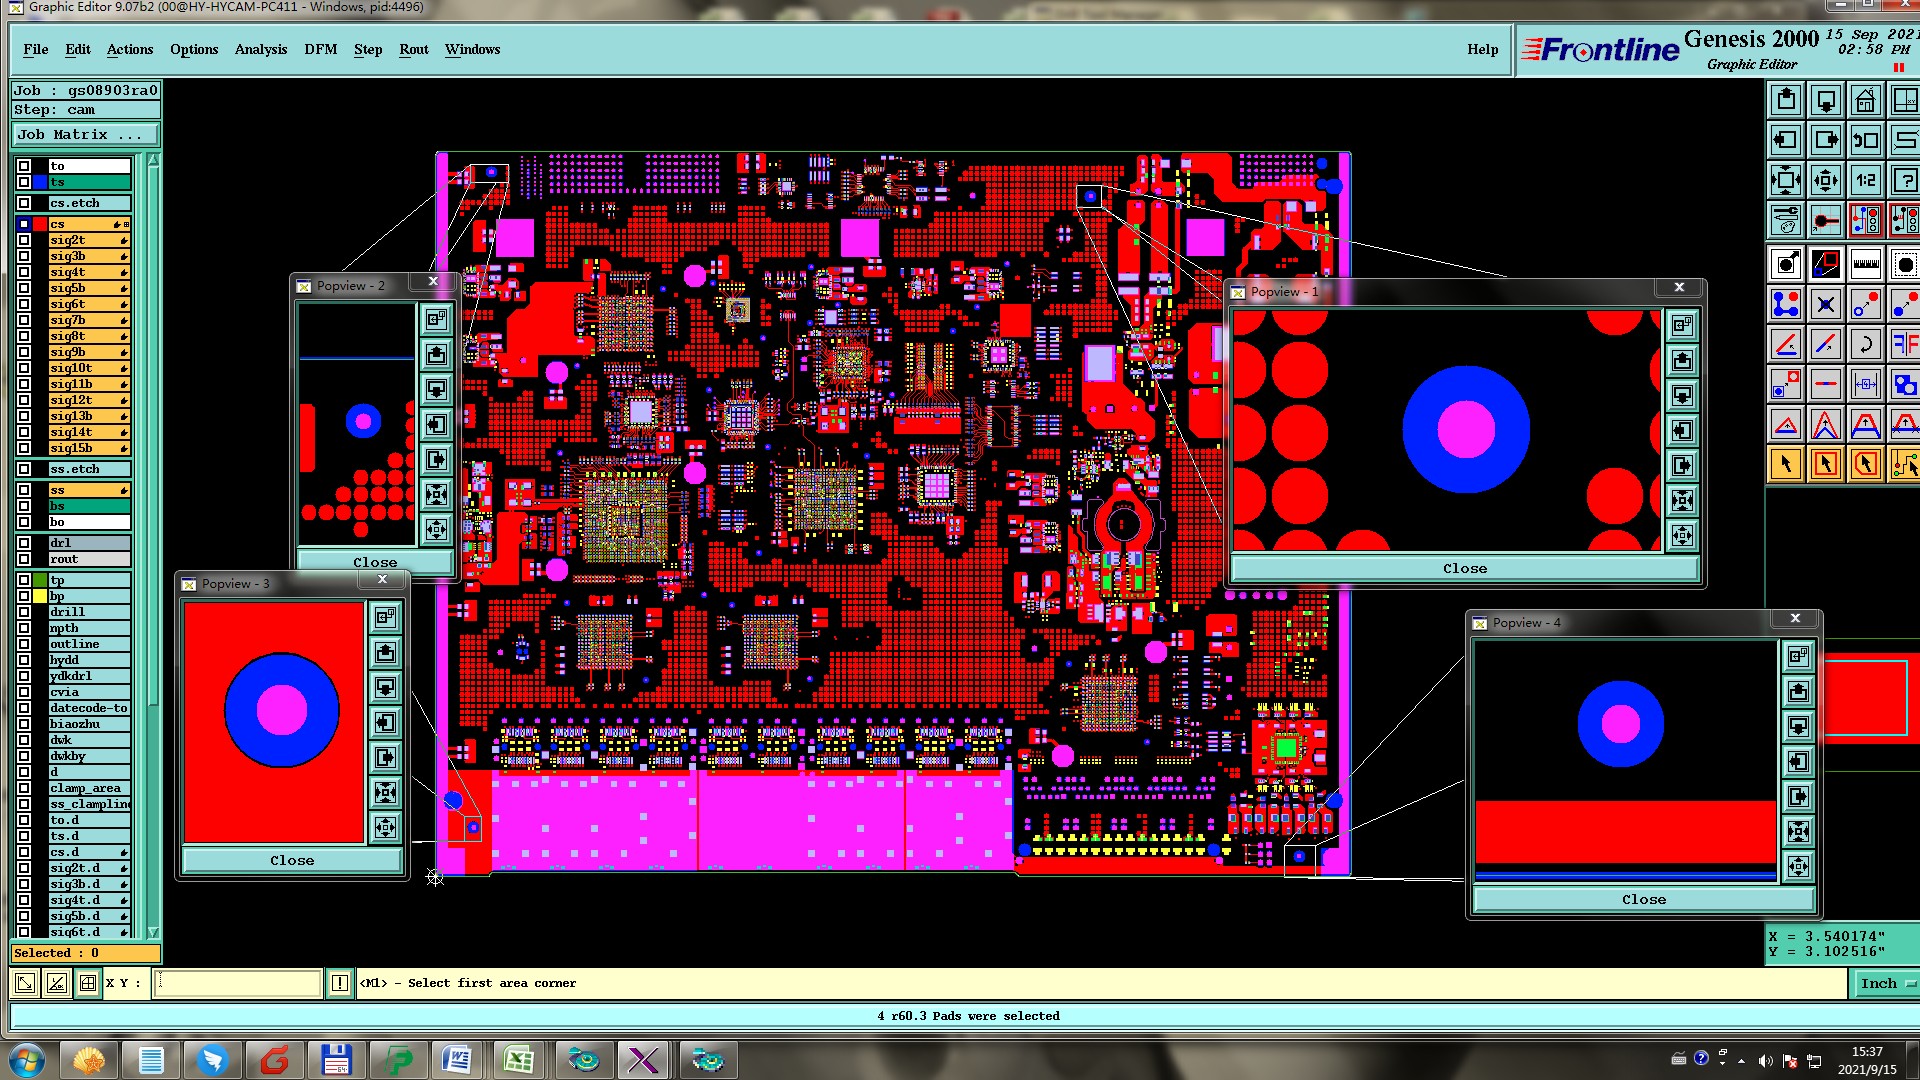The width and height of the screenshot is (1920, 1080).
Task: Expand the Job Matrix button
Action: click(84, 135)
